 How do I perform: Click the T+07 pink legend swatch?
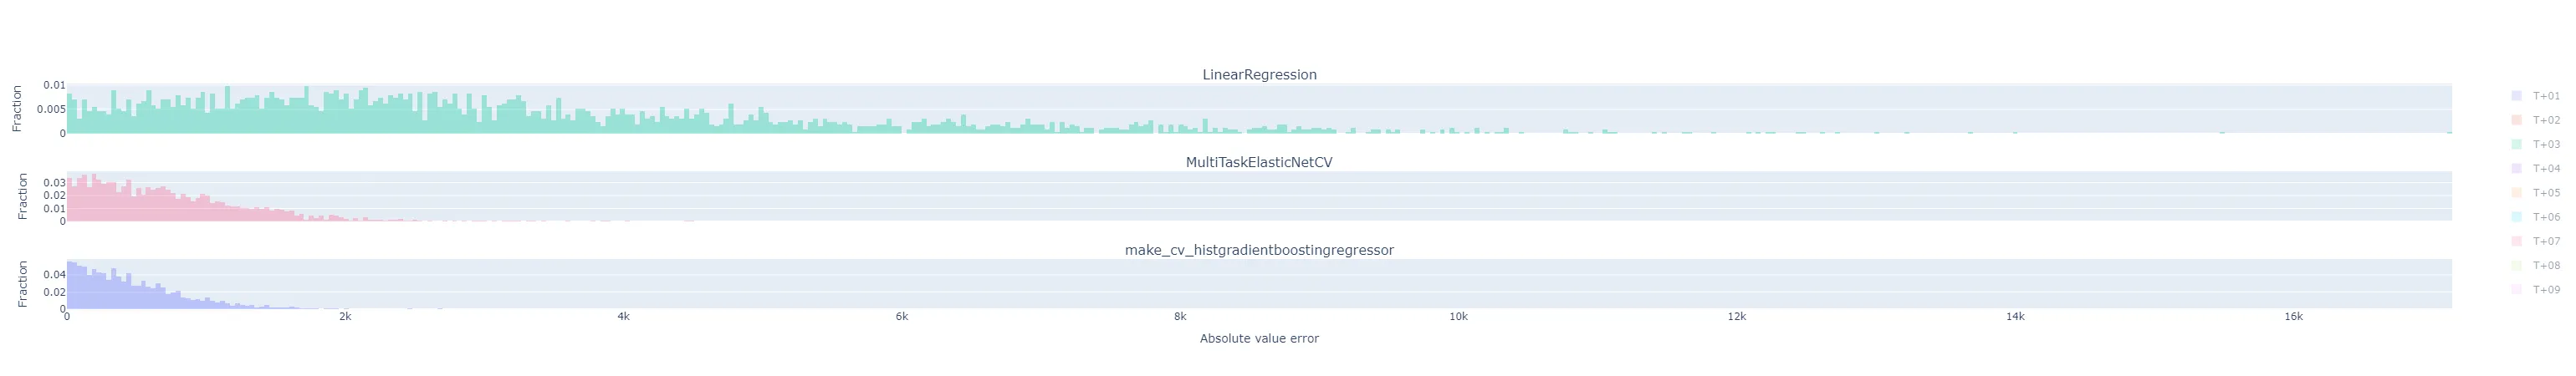(2516, 241)
